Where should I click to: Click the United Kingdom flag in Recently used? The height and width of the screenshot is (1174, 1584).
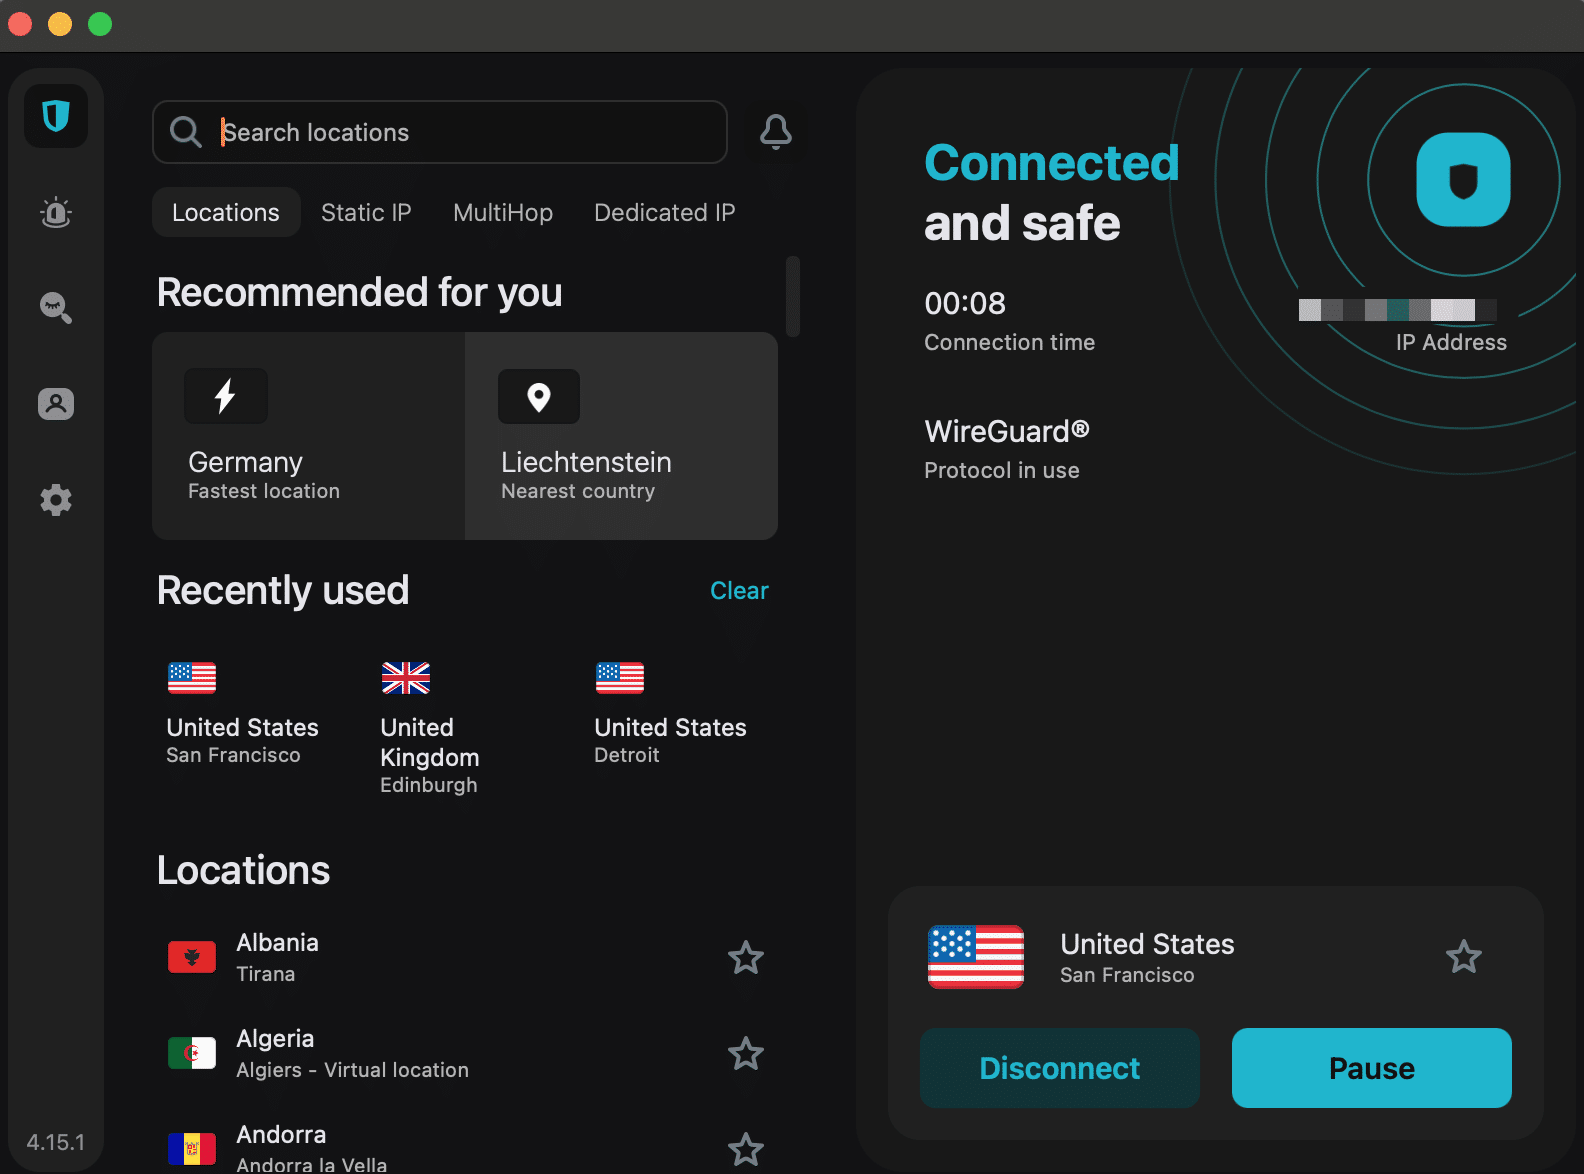tap(406, 678)
